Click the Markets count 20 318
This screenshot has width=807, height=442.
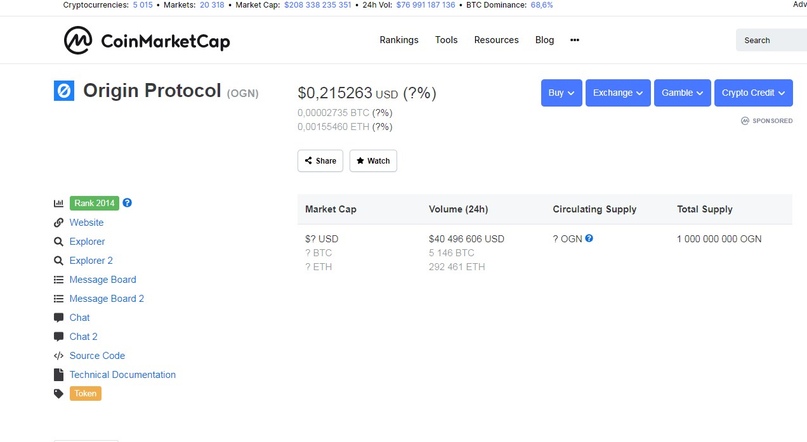(212, 5)
